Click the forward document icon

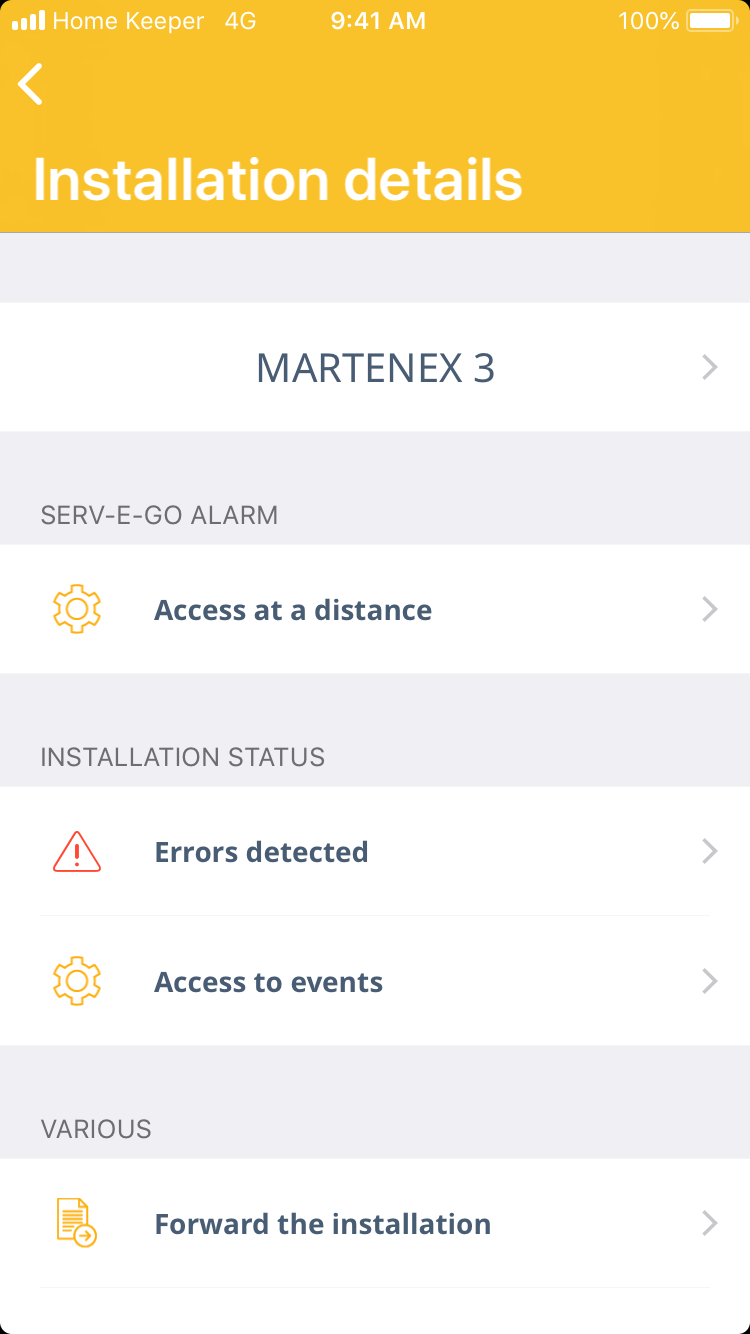(x=77, y=1223)
